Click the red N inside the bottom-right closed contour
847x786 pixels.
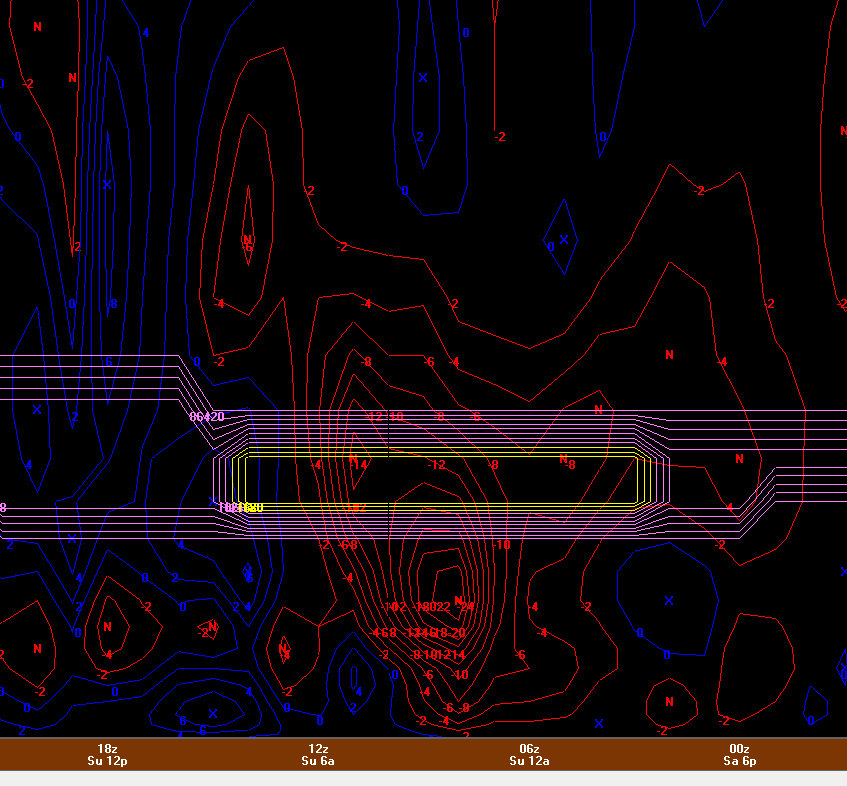(x=669, y=702)
